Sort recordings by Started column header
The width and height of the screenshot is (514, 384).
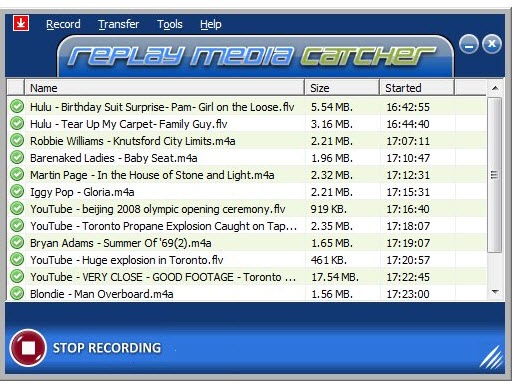pos(417,88)
